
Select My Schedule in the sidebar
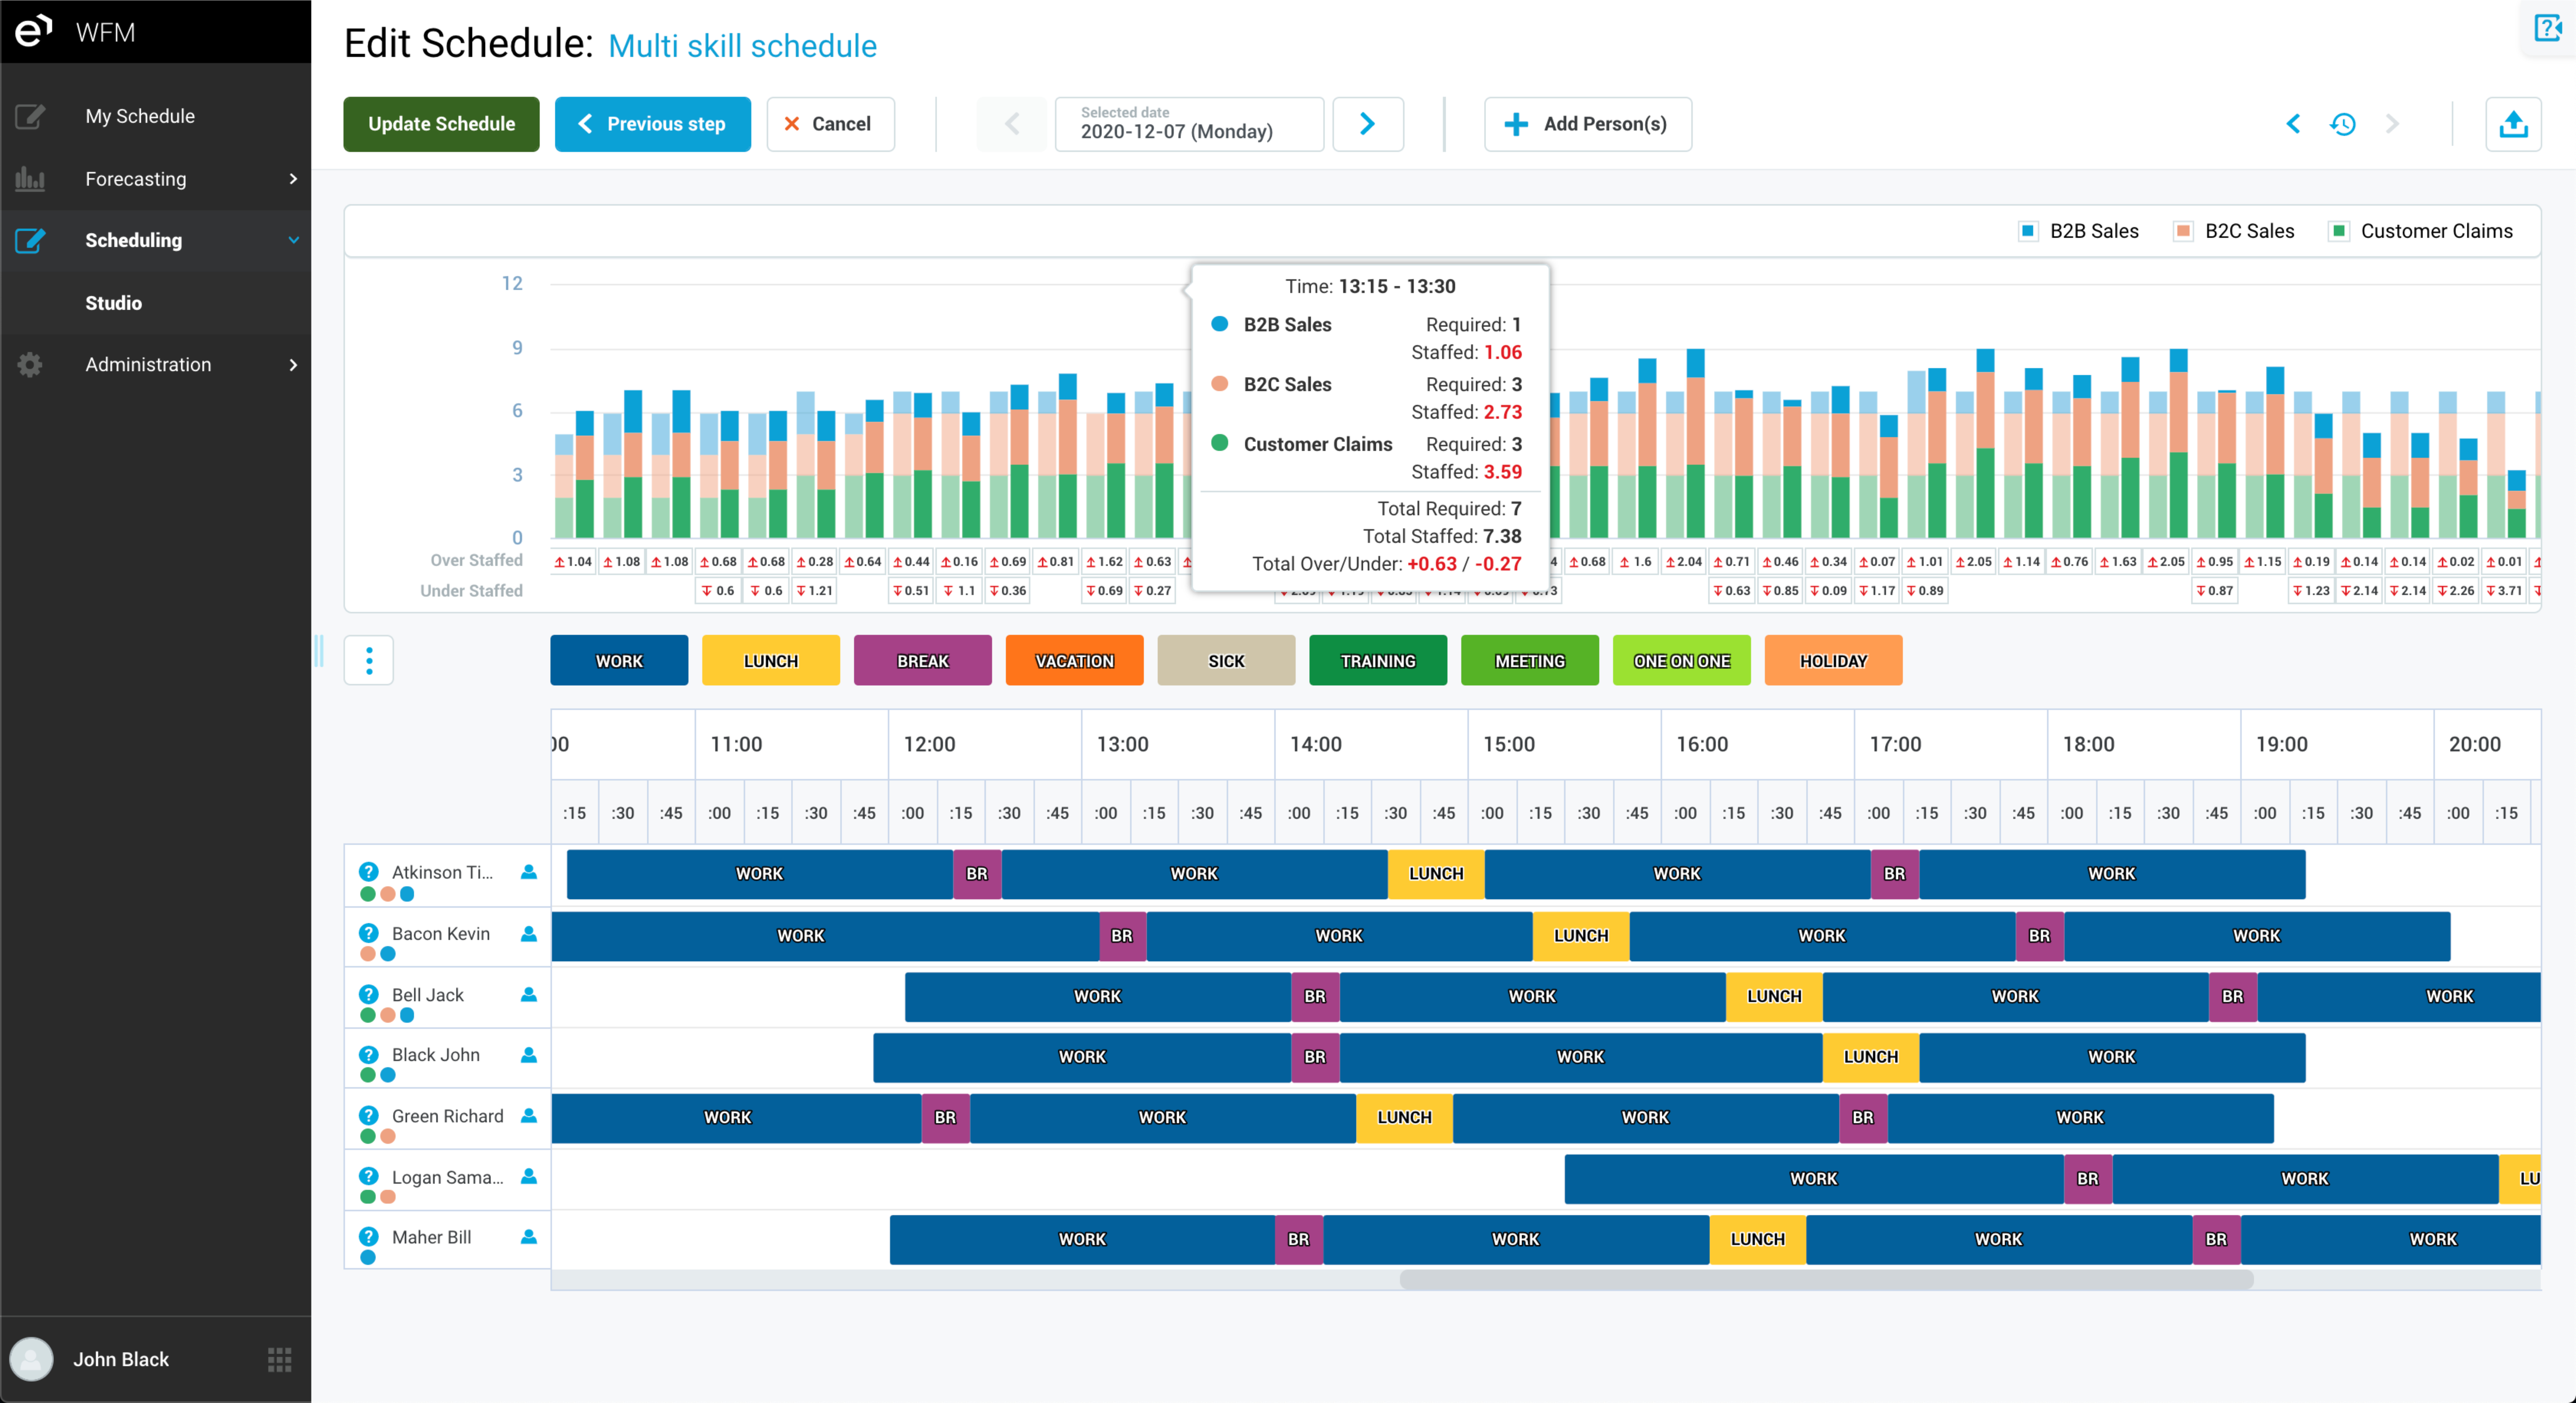pyautogui.click(x=140, y=116)
